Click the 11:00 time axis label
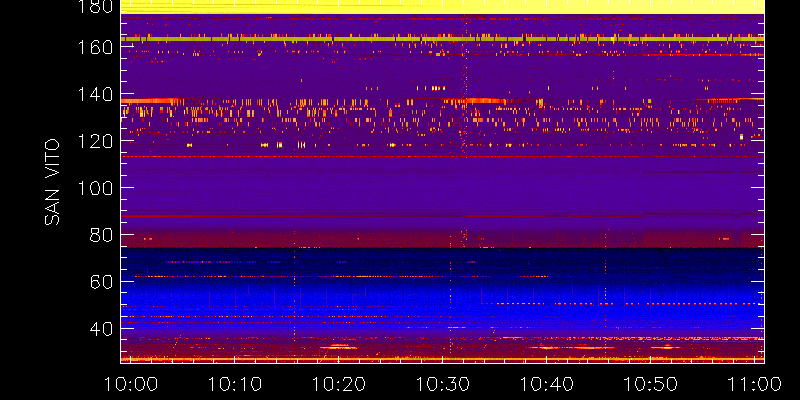Image resolution: width=800 pixels, height=400 pixels. coord(755,384)
